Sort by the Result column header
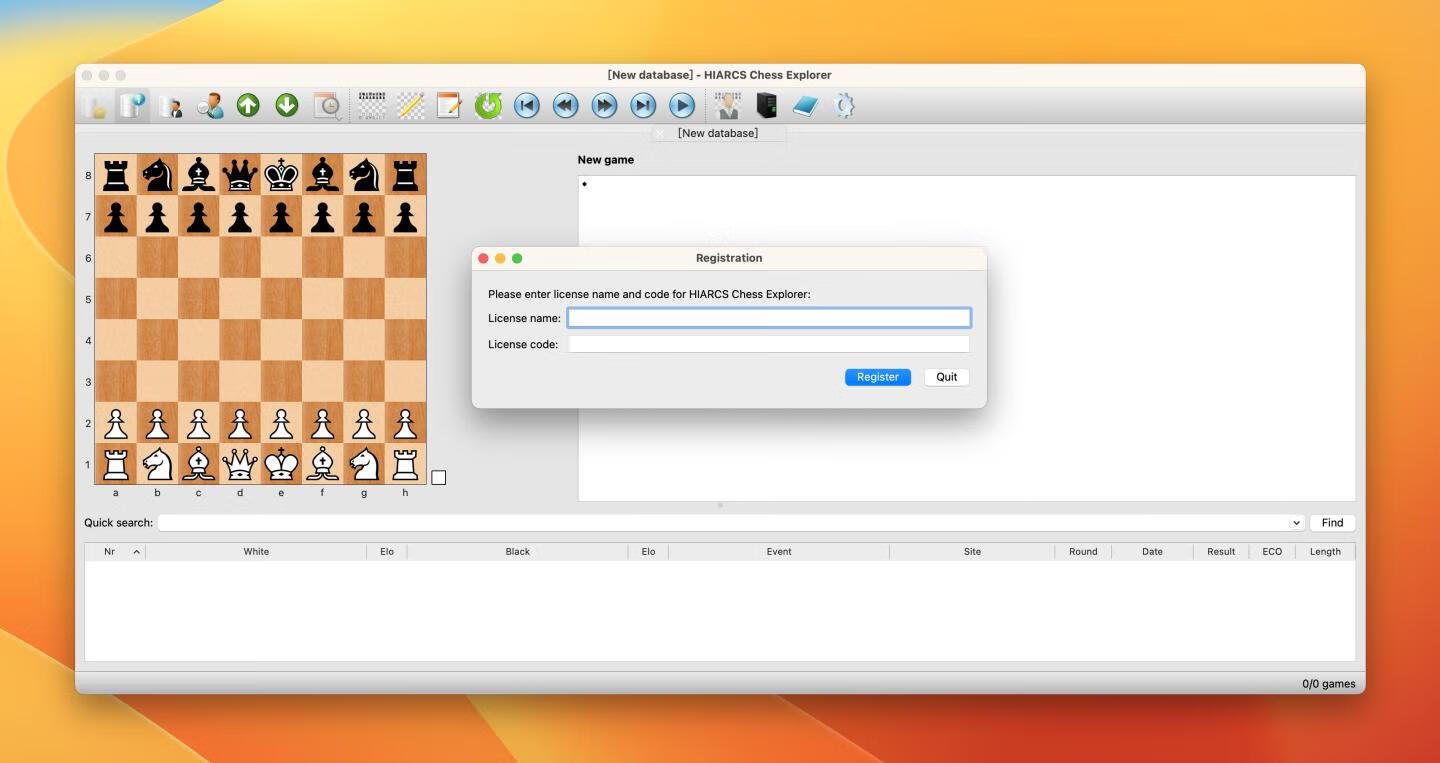The width and height of the screenshot is (1440, 763). pyautogui.click(x=1221, y=552)
